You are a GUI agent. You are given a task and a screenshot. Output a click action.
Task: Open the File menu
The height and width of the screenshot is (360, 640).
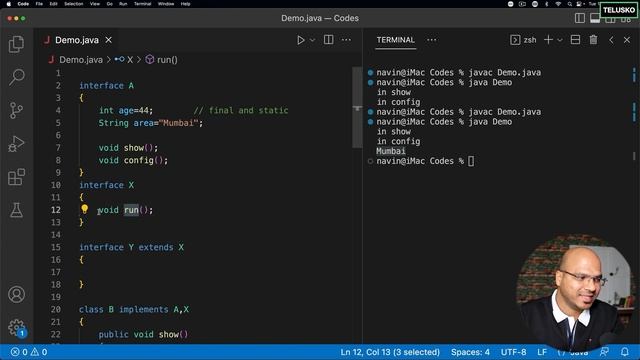pyautogui.click(x=39, y=4)
